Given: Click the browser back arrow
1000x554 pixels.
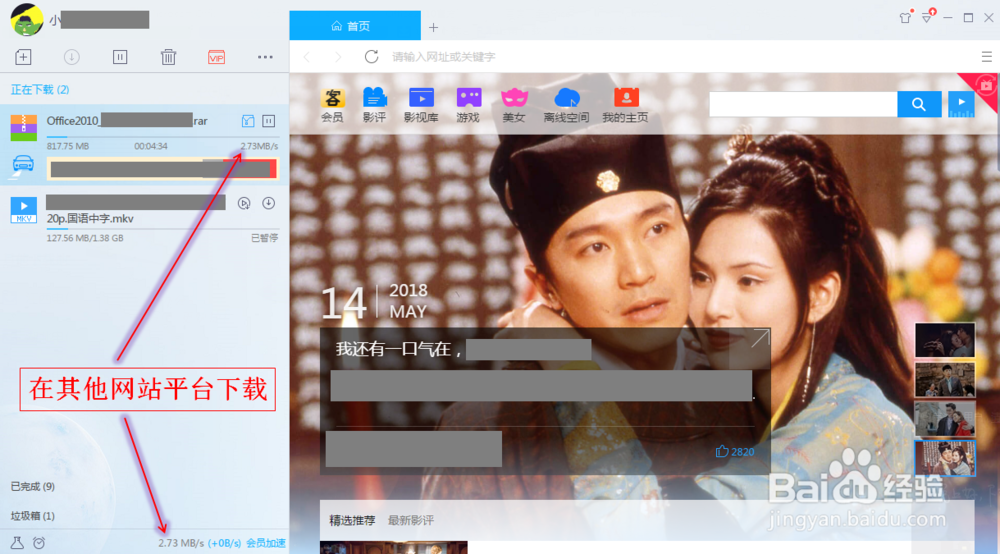Looking at the screenshot, I should (x=307, y=57).
